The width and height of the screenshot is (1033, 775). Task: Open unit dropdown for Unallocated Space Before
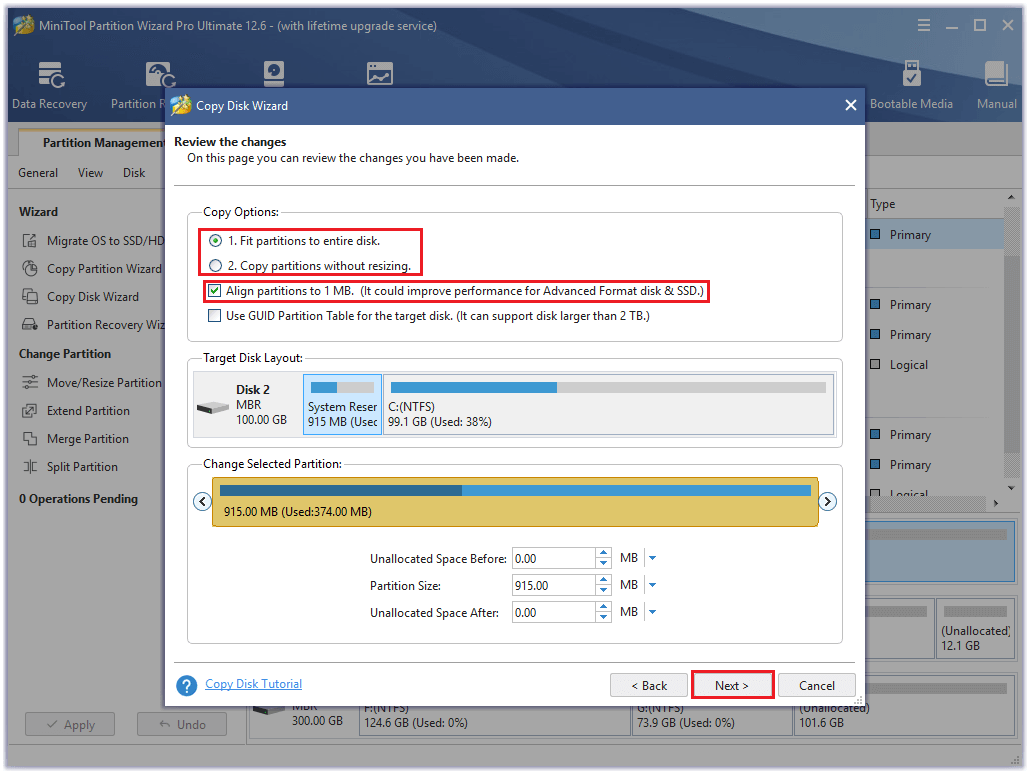(652, 558)
